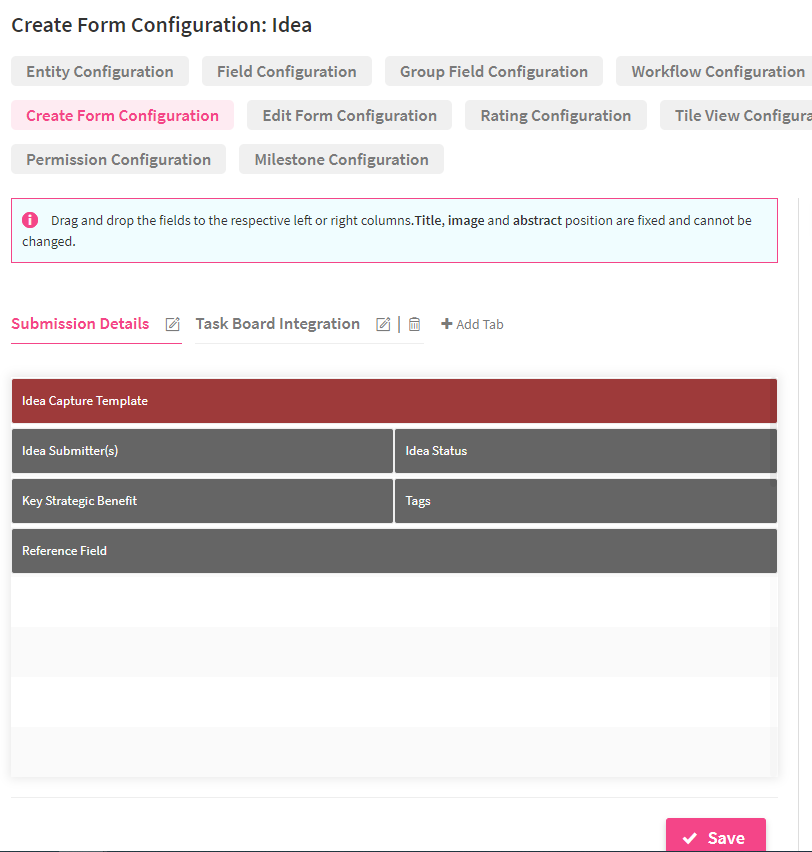Select the Idea Status field block
812x852 pixels.
[x=585, y=451]
